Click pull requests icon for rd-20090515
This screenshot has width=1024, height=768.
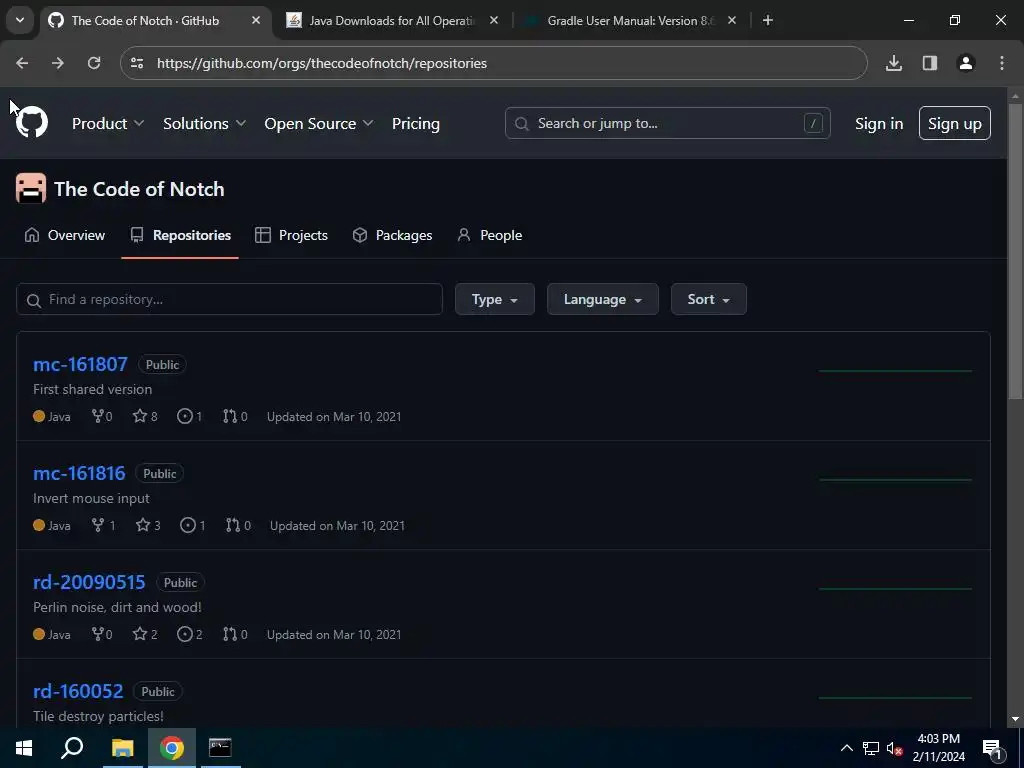tap(230, 634)
